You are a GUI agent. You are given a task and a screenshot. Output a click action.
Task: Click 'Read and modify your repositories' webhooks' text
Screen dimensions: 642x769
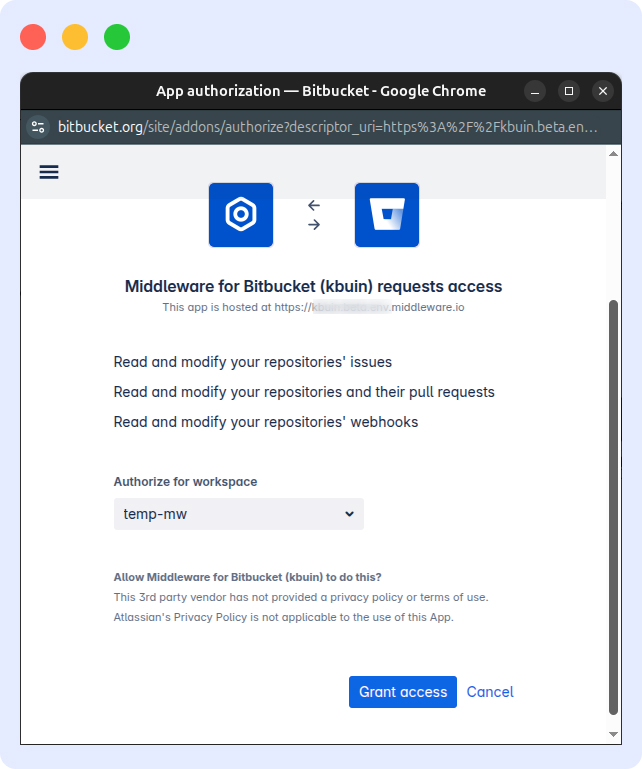[266, 422]
